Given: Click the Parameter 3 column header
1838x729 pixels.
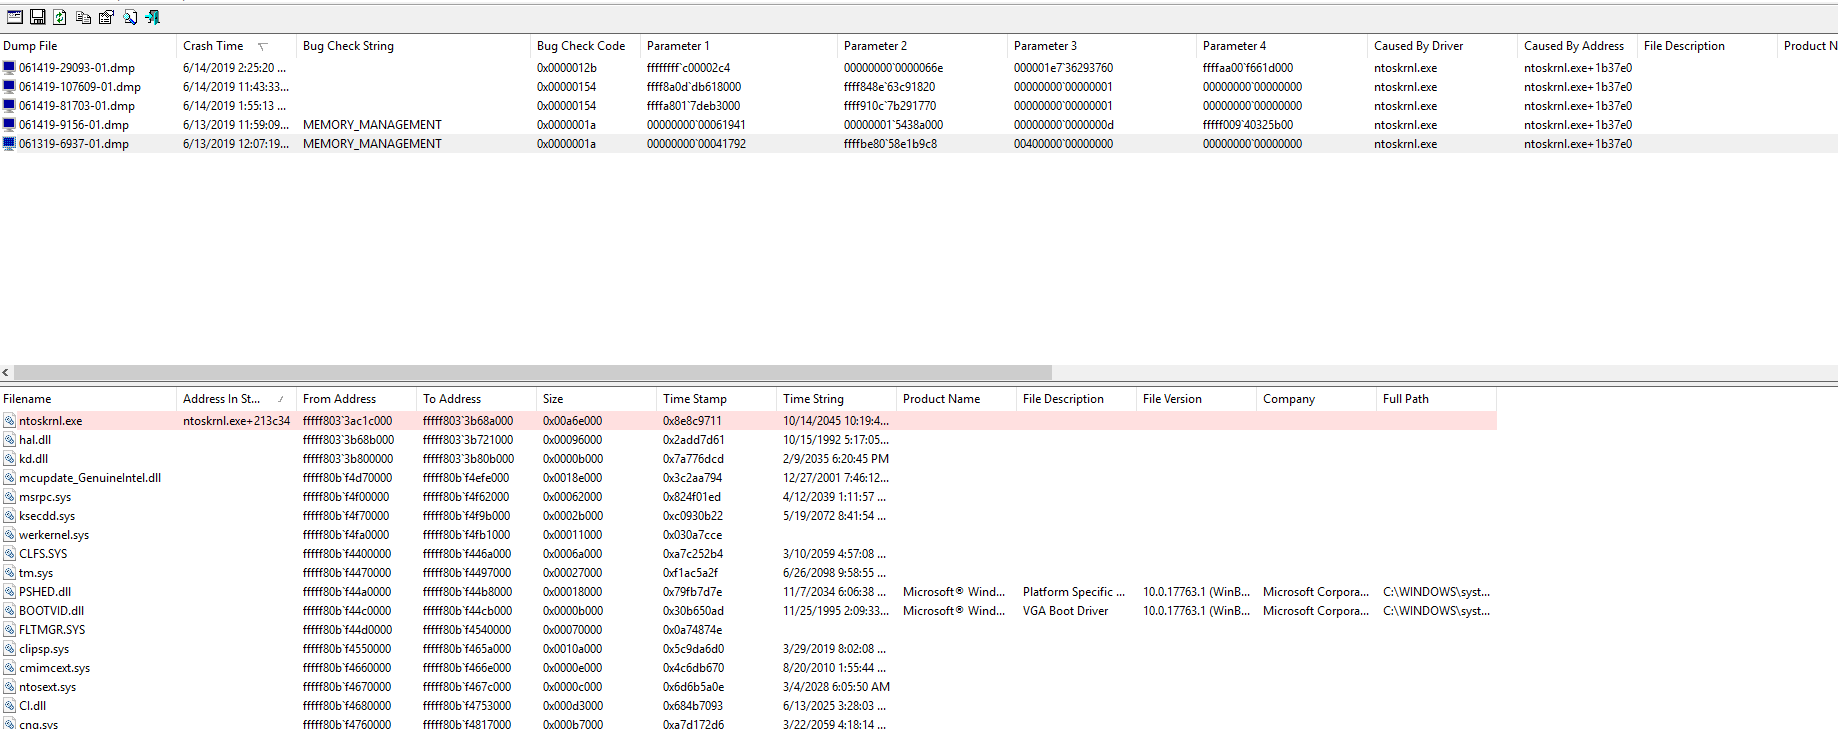Looking at the screenshot, I should click(1102, 46).
